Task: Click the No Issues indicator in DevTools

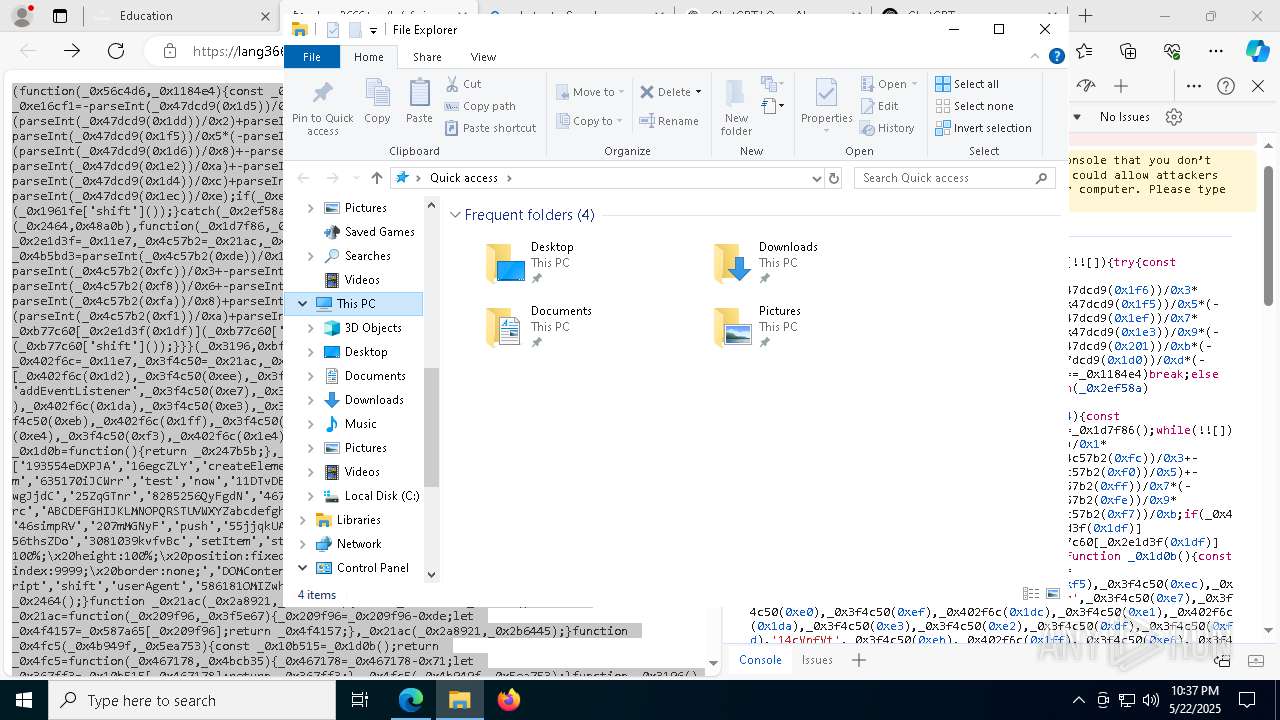Action: click(x=1124, y=117)
